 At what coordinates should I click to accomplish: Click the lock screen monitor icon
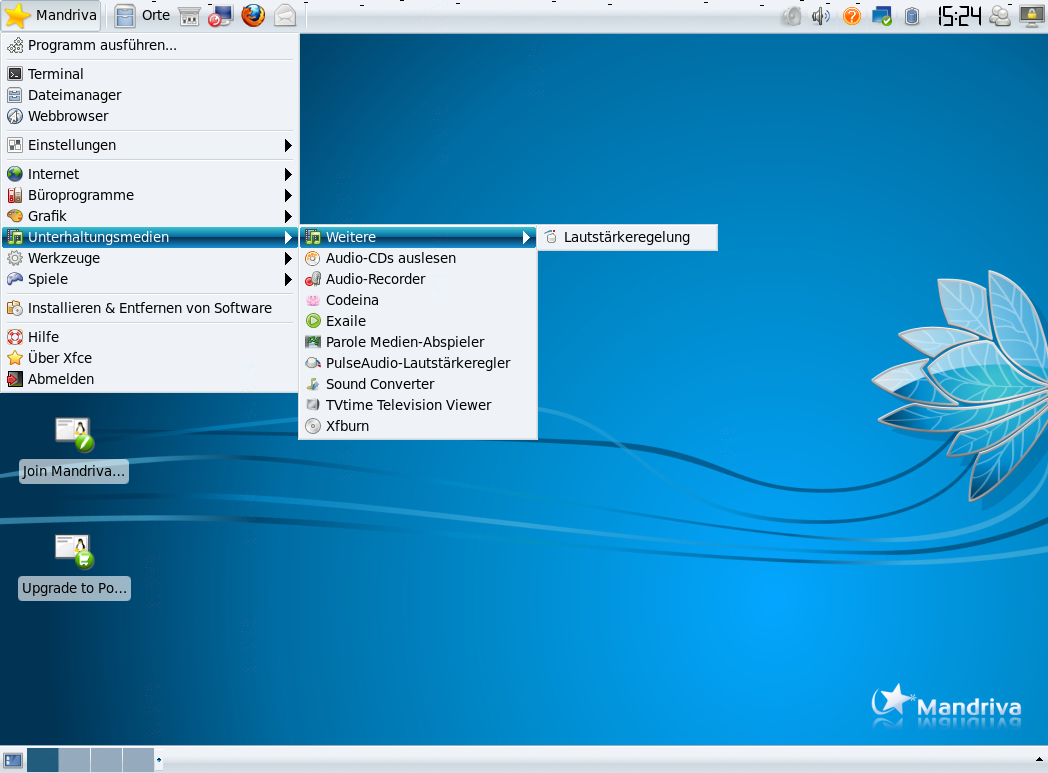[x=1031, y=16]
